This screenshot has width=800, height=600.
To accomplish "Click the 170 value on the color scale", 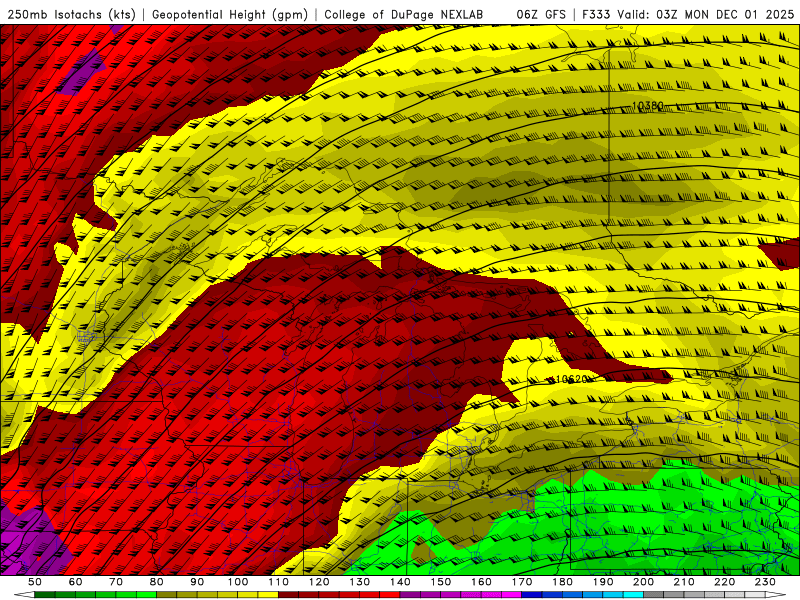I will pyautogui.click(x=522, y=582).
